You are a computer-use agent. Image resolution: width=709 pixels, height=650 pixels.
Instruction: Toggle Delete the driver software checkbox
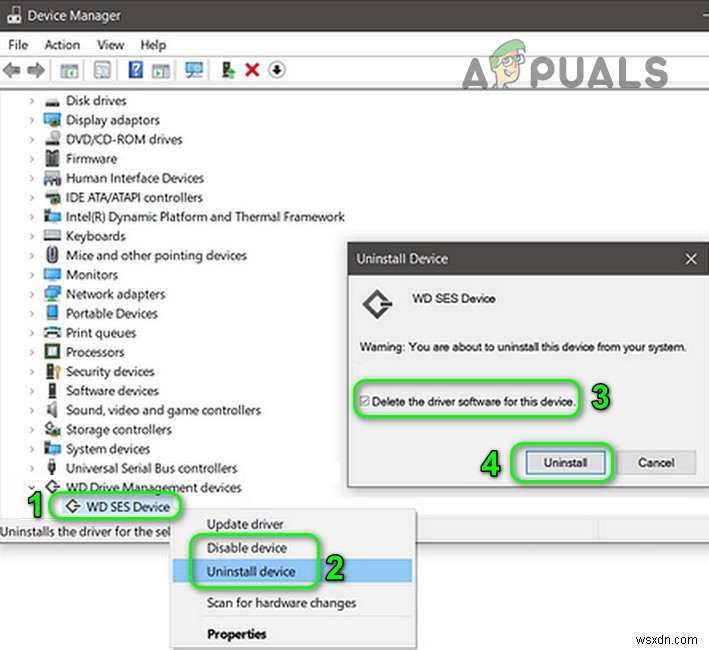(x=364, y=400)
